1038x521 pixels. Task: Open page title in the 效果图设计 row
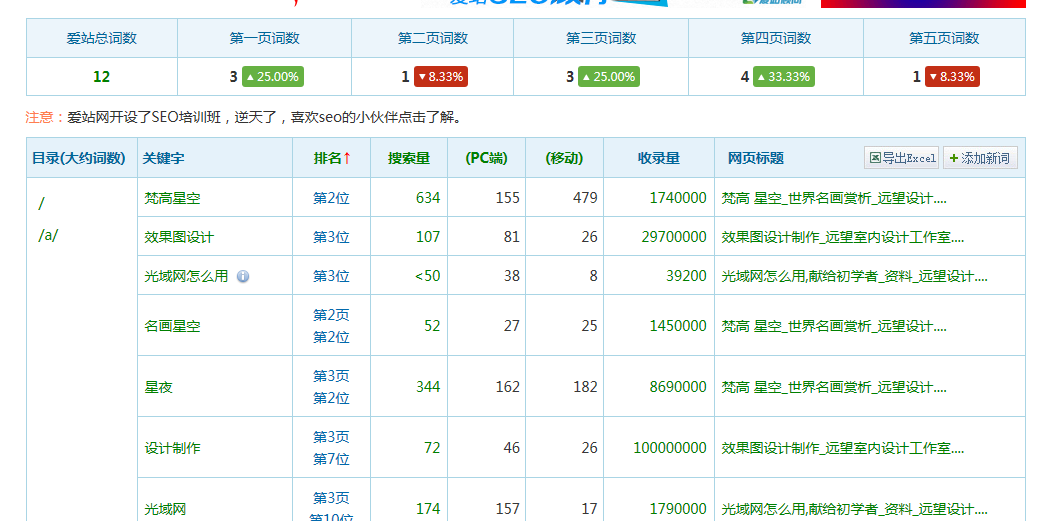(842, 237)
